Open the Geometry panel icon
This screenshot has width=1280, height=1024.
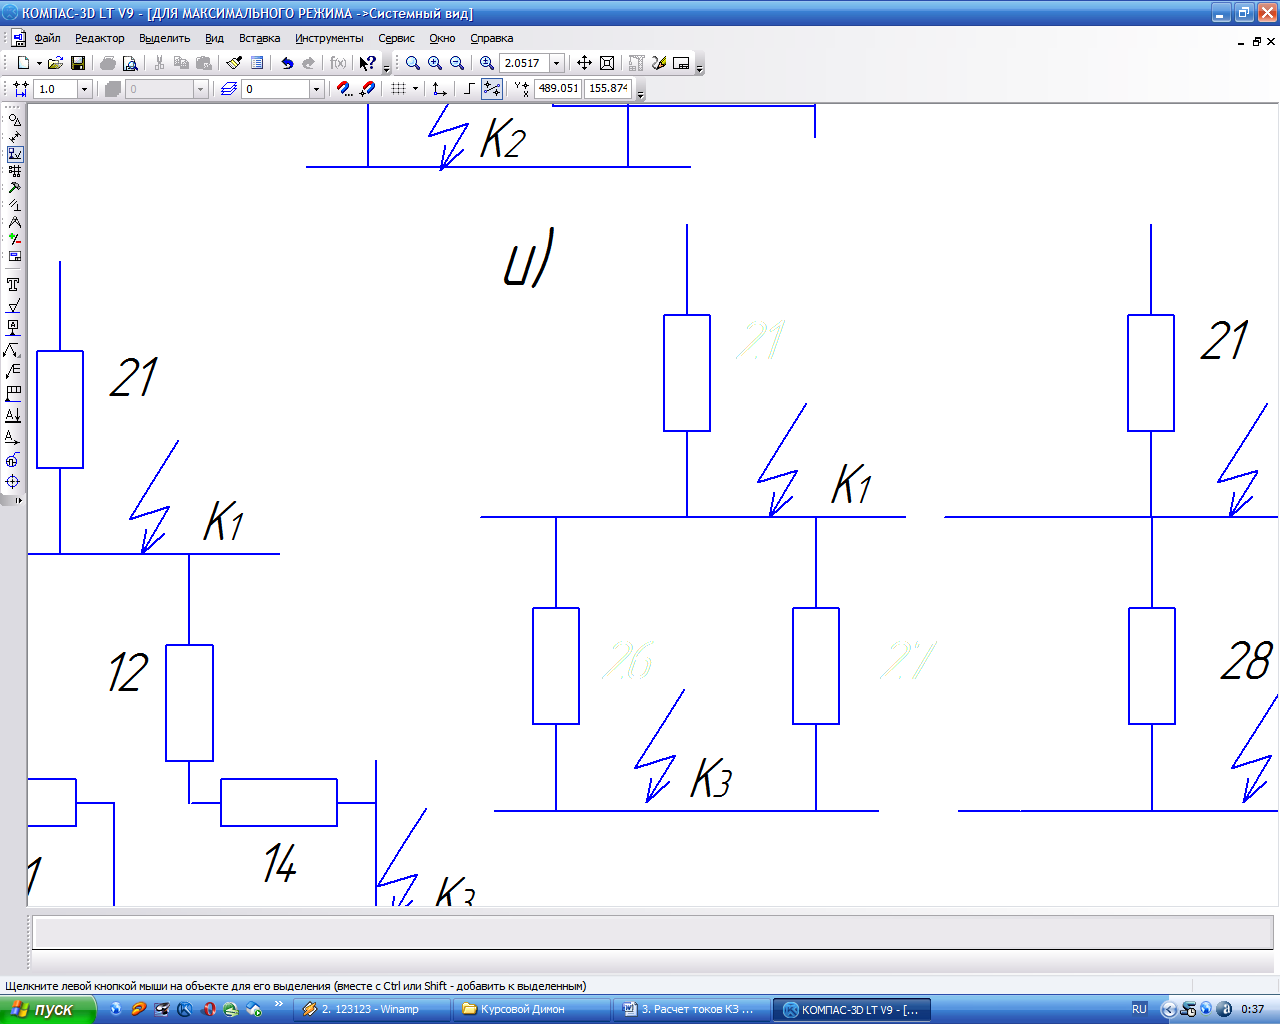coord(14,119)
